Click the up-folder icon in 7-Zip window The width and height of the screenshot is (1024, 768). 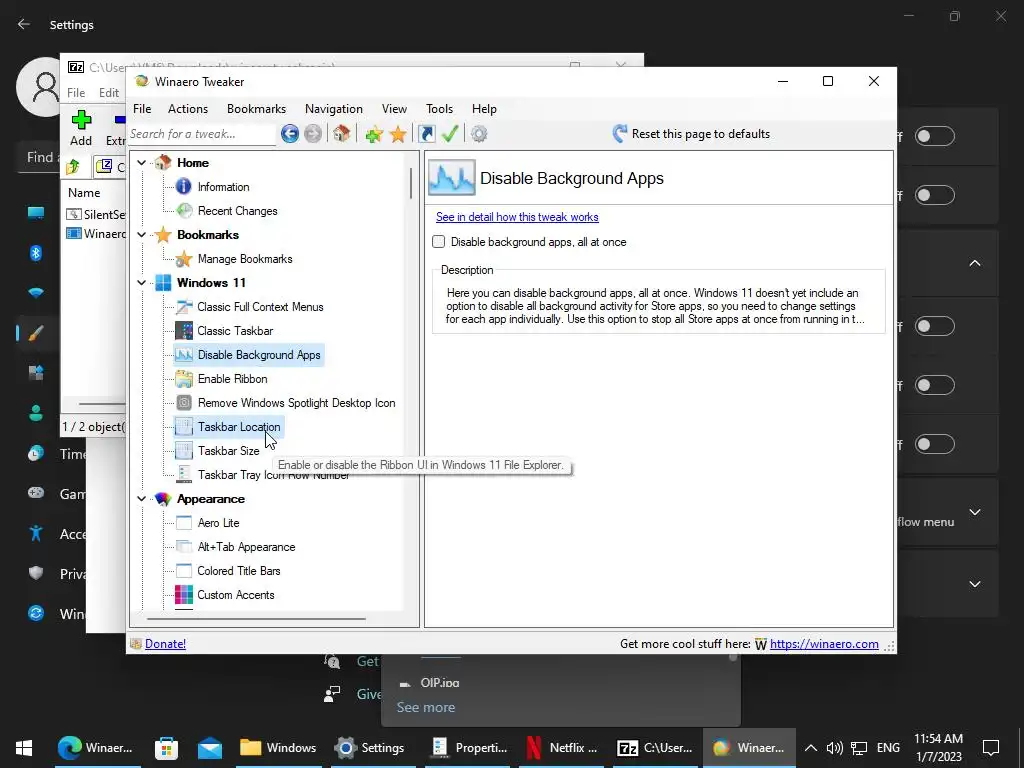coord(72,167)
